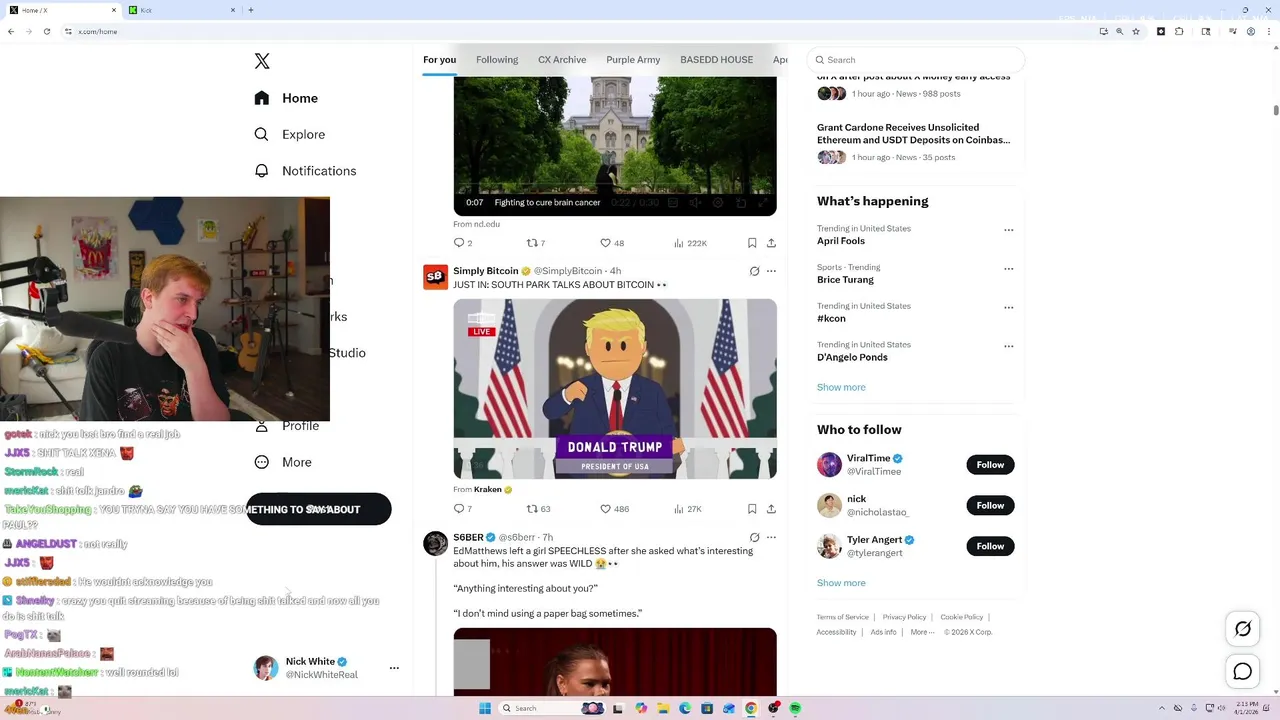Open Spotify from the taskbar
The height and width of the screenshot is (720, 1280).
pyautogui.click(x=795, y=708)
